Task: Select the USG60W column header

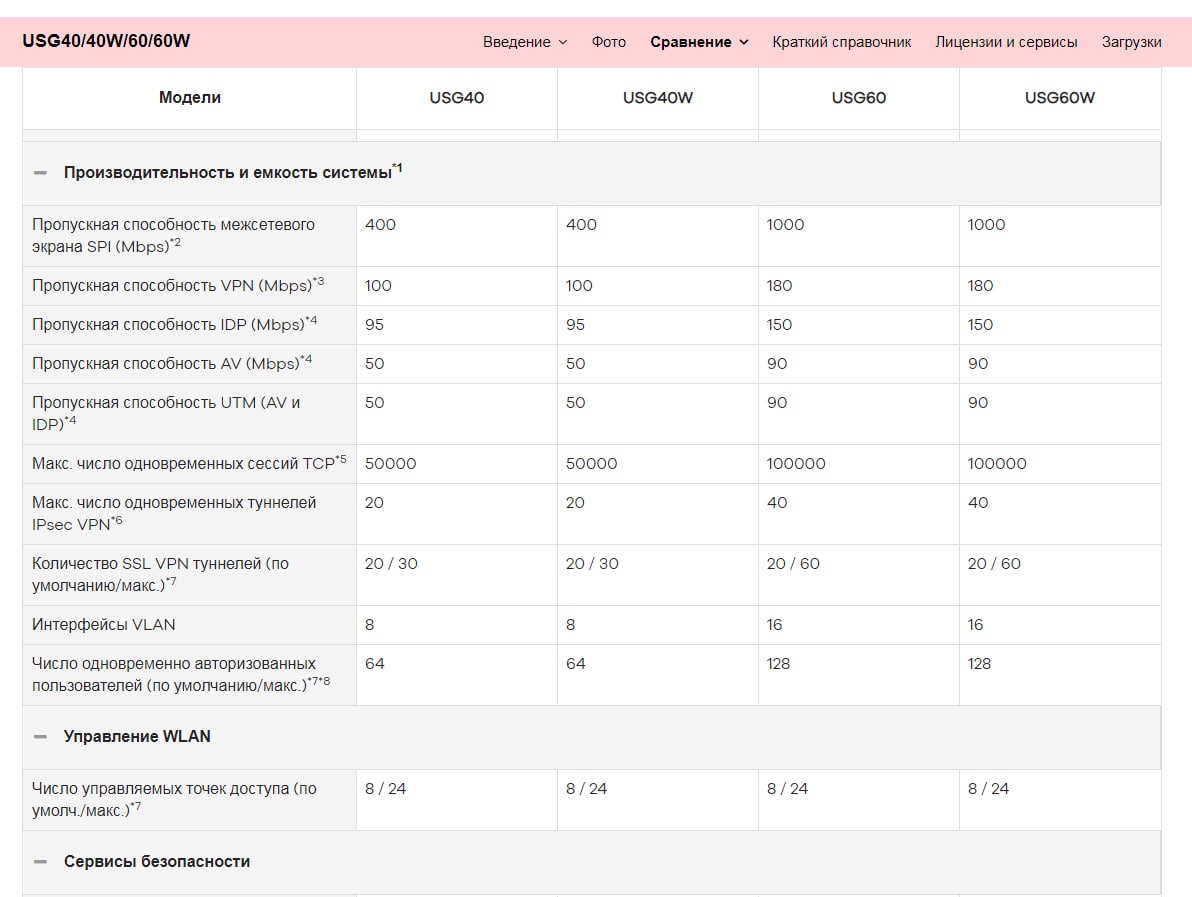Action: tap(1060, 97)
